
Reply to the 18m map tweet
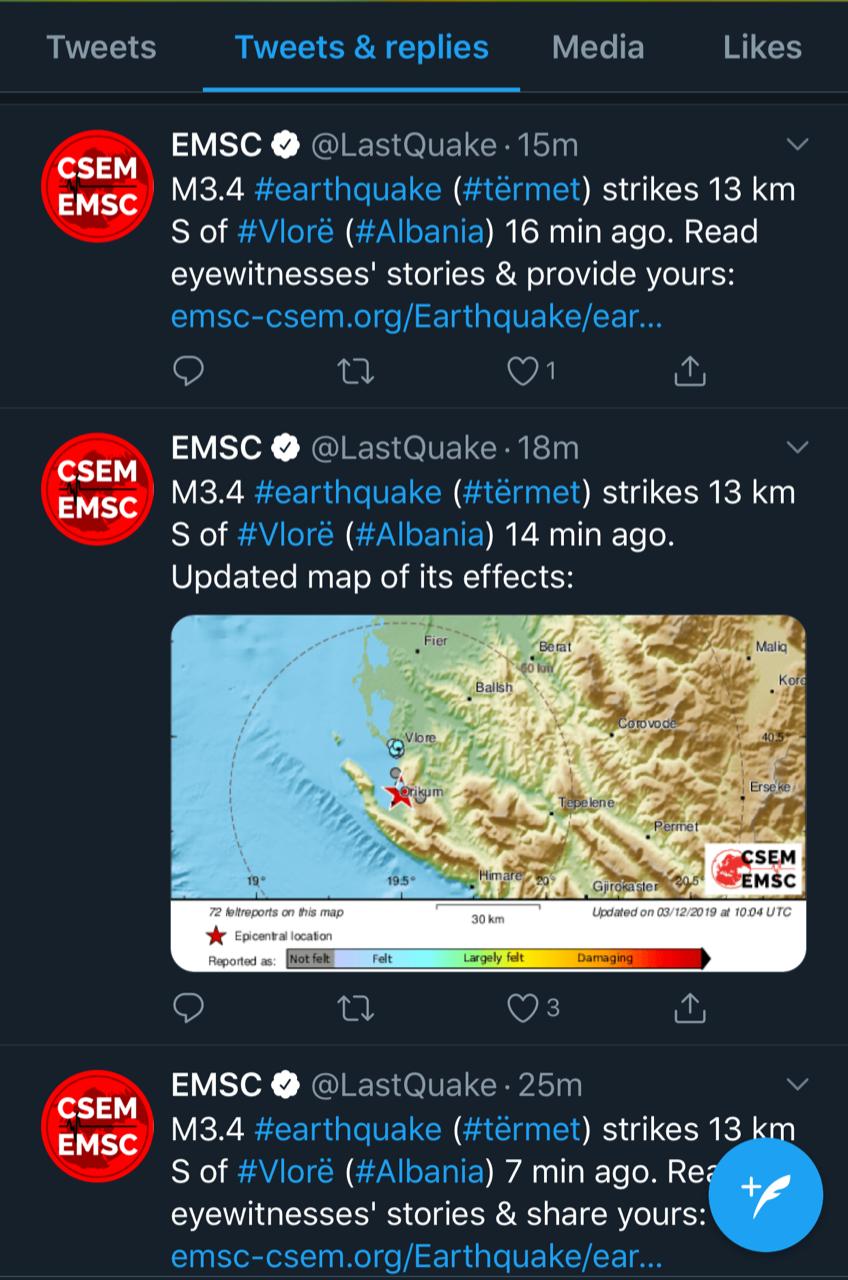point(188,1007)
